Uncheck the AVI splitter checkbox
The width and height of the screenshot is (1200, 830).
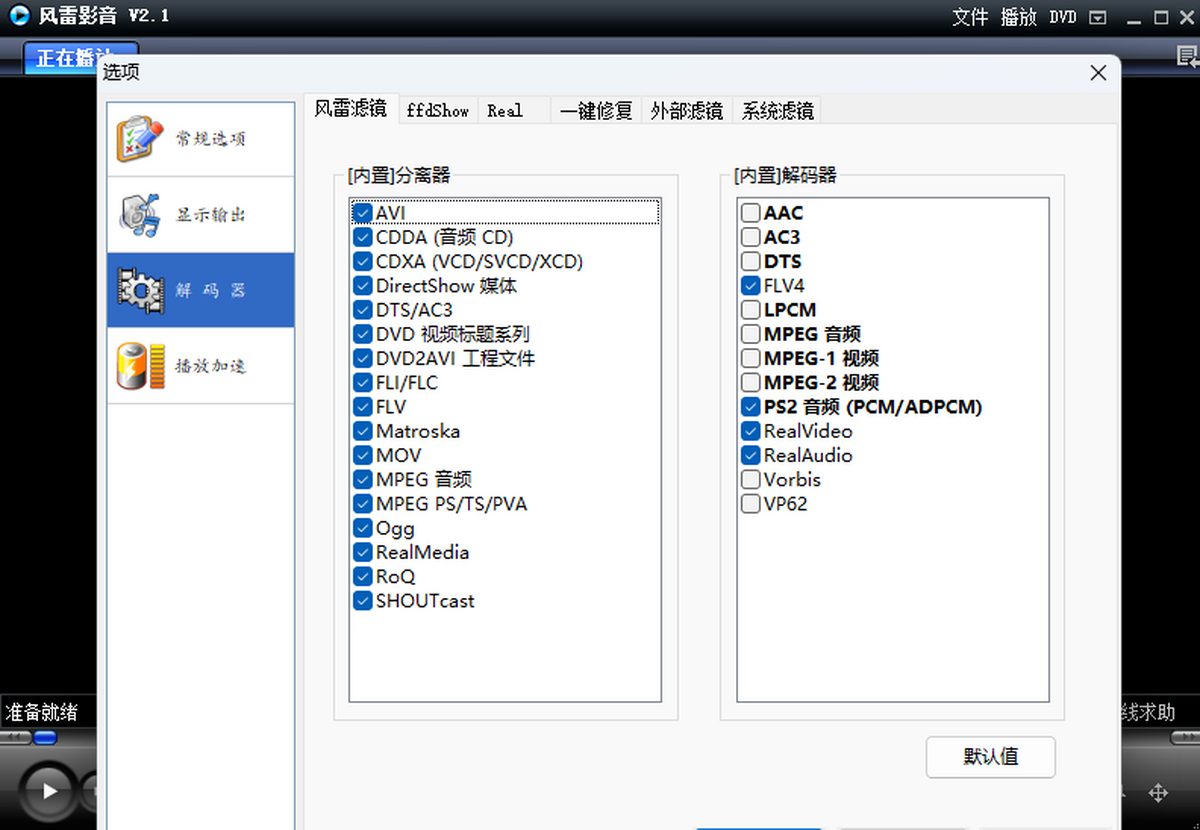coord(362,213)
